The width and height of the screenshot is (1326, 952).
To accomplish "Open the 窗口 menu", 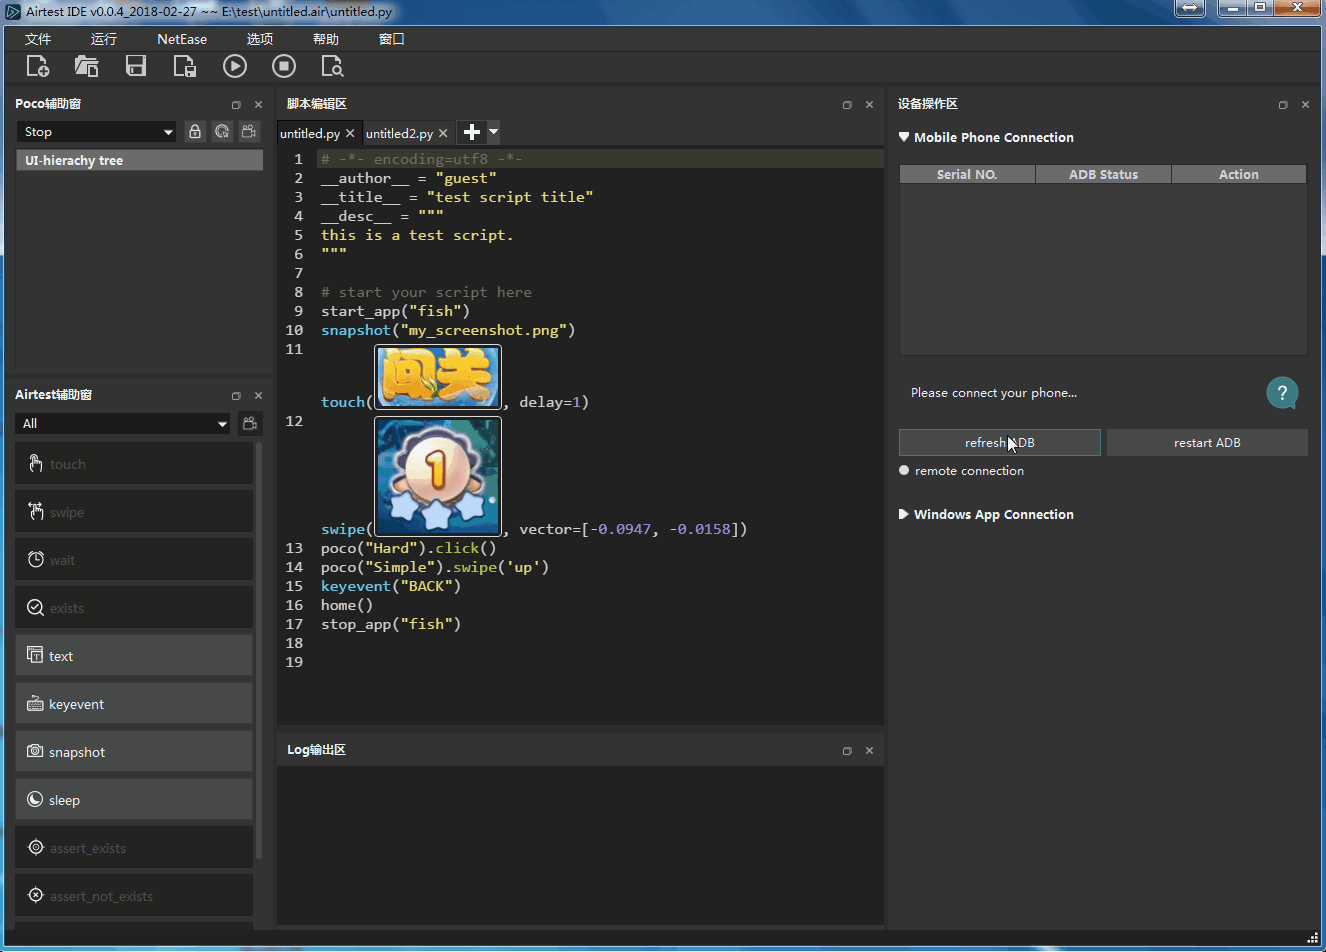I will tap(392, 39).
